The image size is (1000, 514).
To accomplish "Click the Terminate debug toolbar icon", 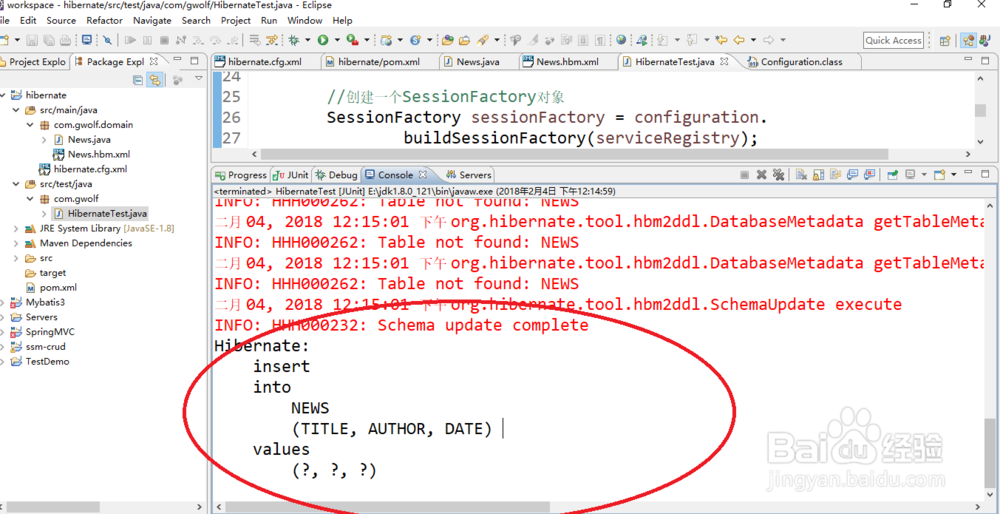I will (164, 40).
